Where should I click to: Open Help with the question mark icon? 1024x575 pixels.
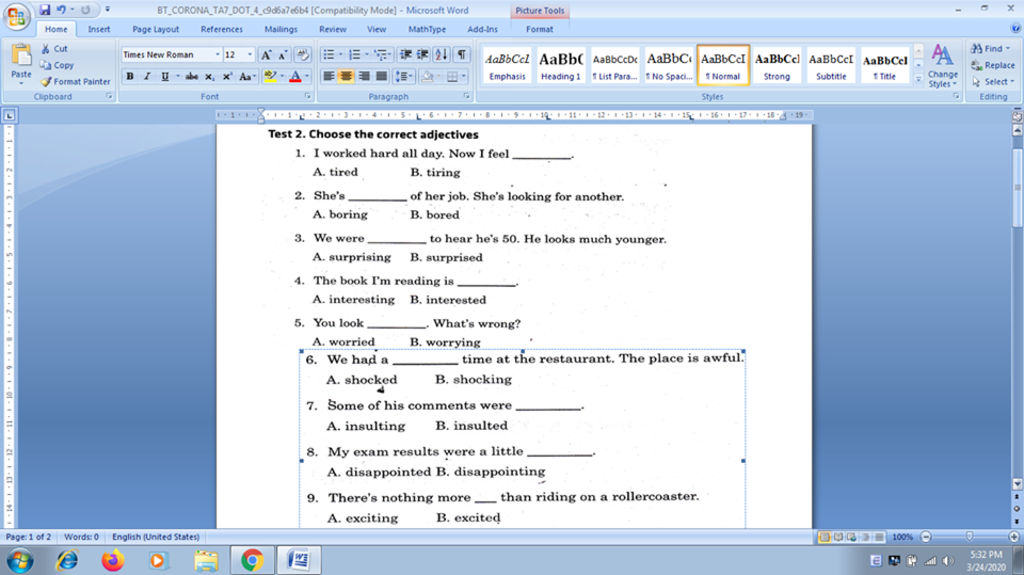pos(1016,28)
